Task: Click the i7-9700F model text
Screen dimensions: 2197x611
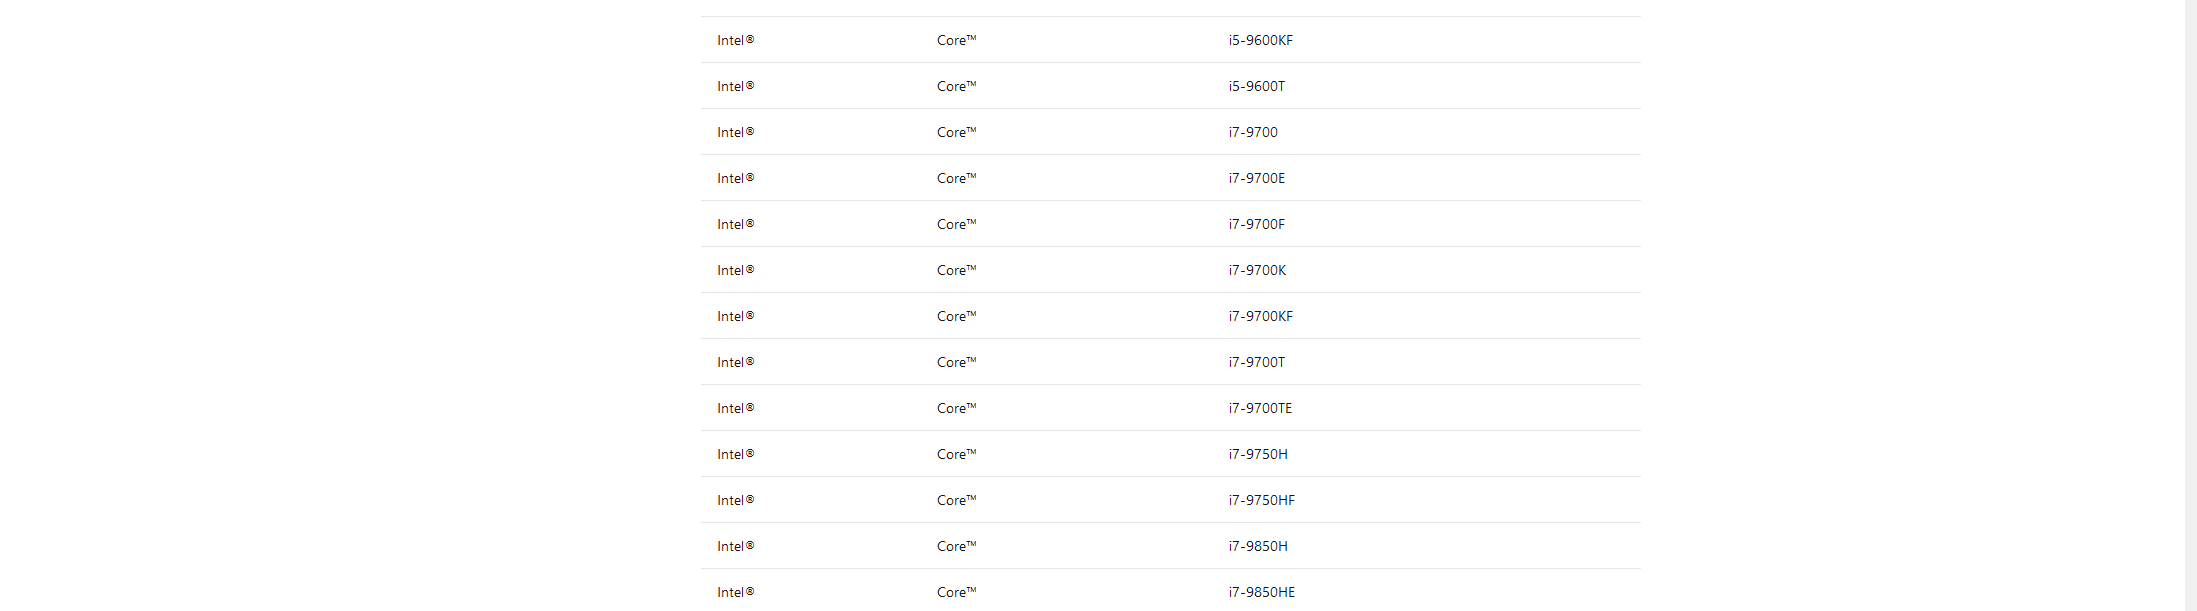Action: click(x=1256, y=224)
